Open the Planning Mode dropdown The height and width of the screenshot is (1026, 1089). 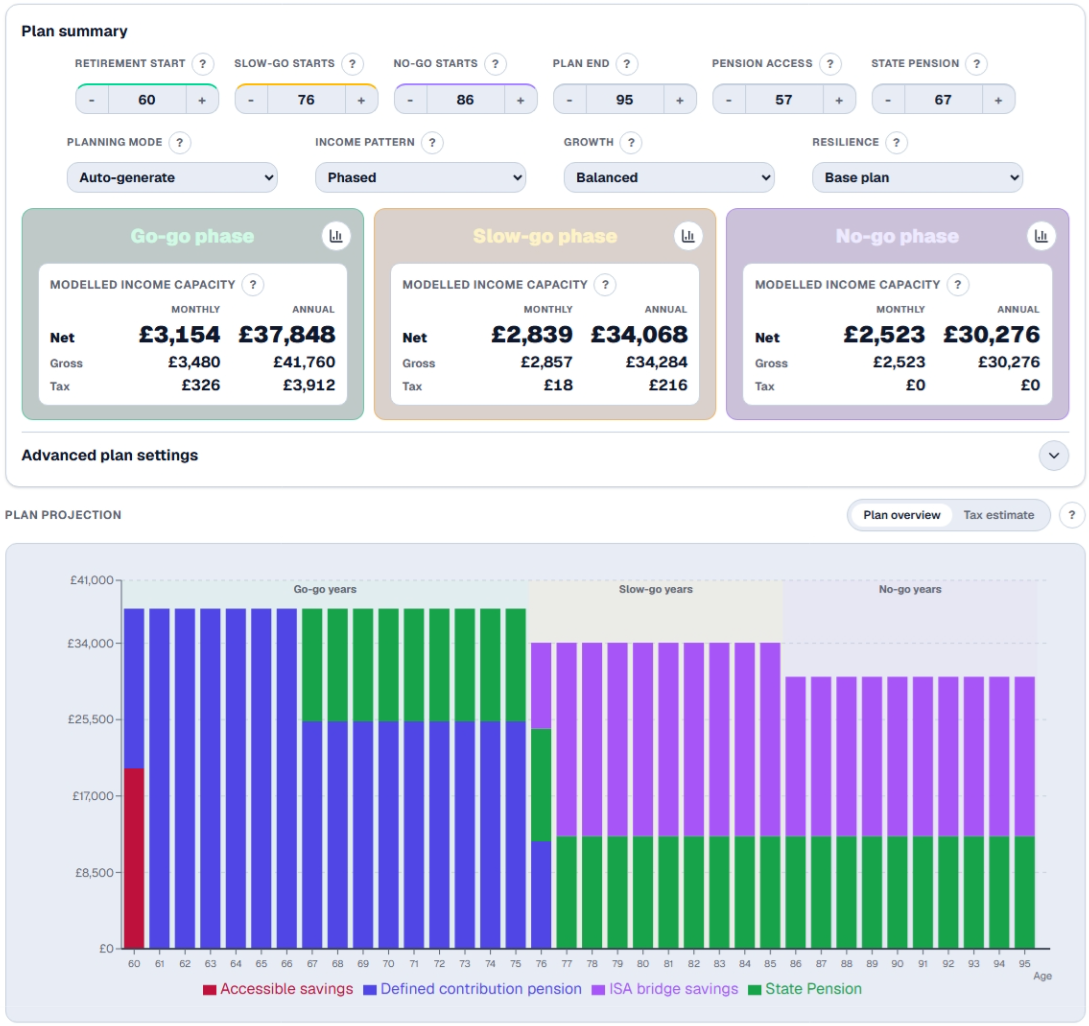(172, 178)
